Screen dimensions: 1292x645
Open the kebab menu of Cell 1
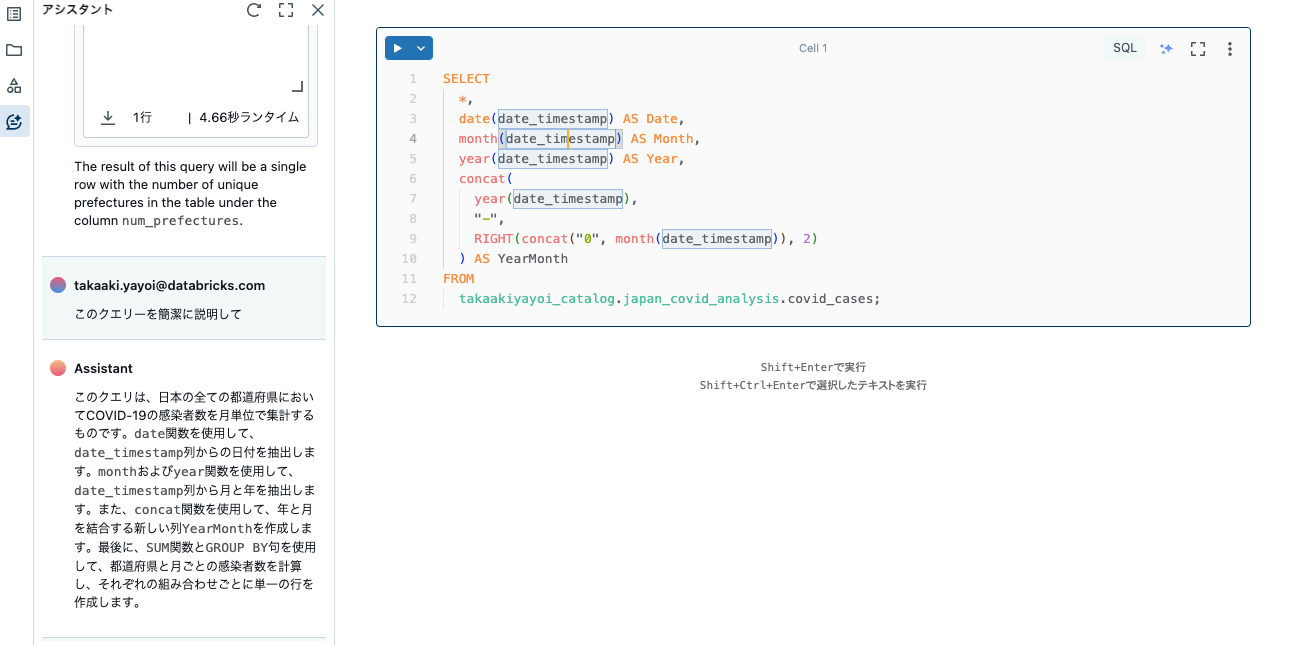click(1229, 47)
